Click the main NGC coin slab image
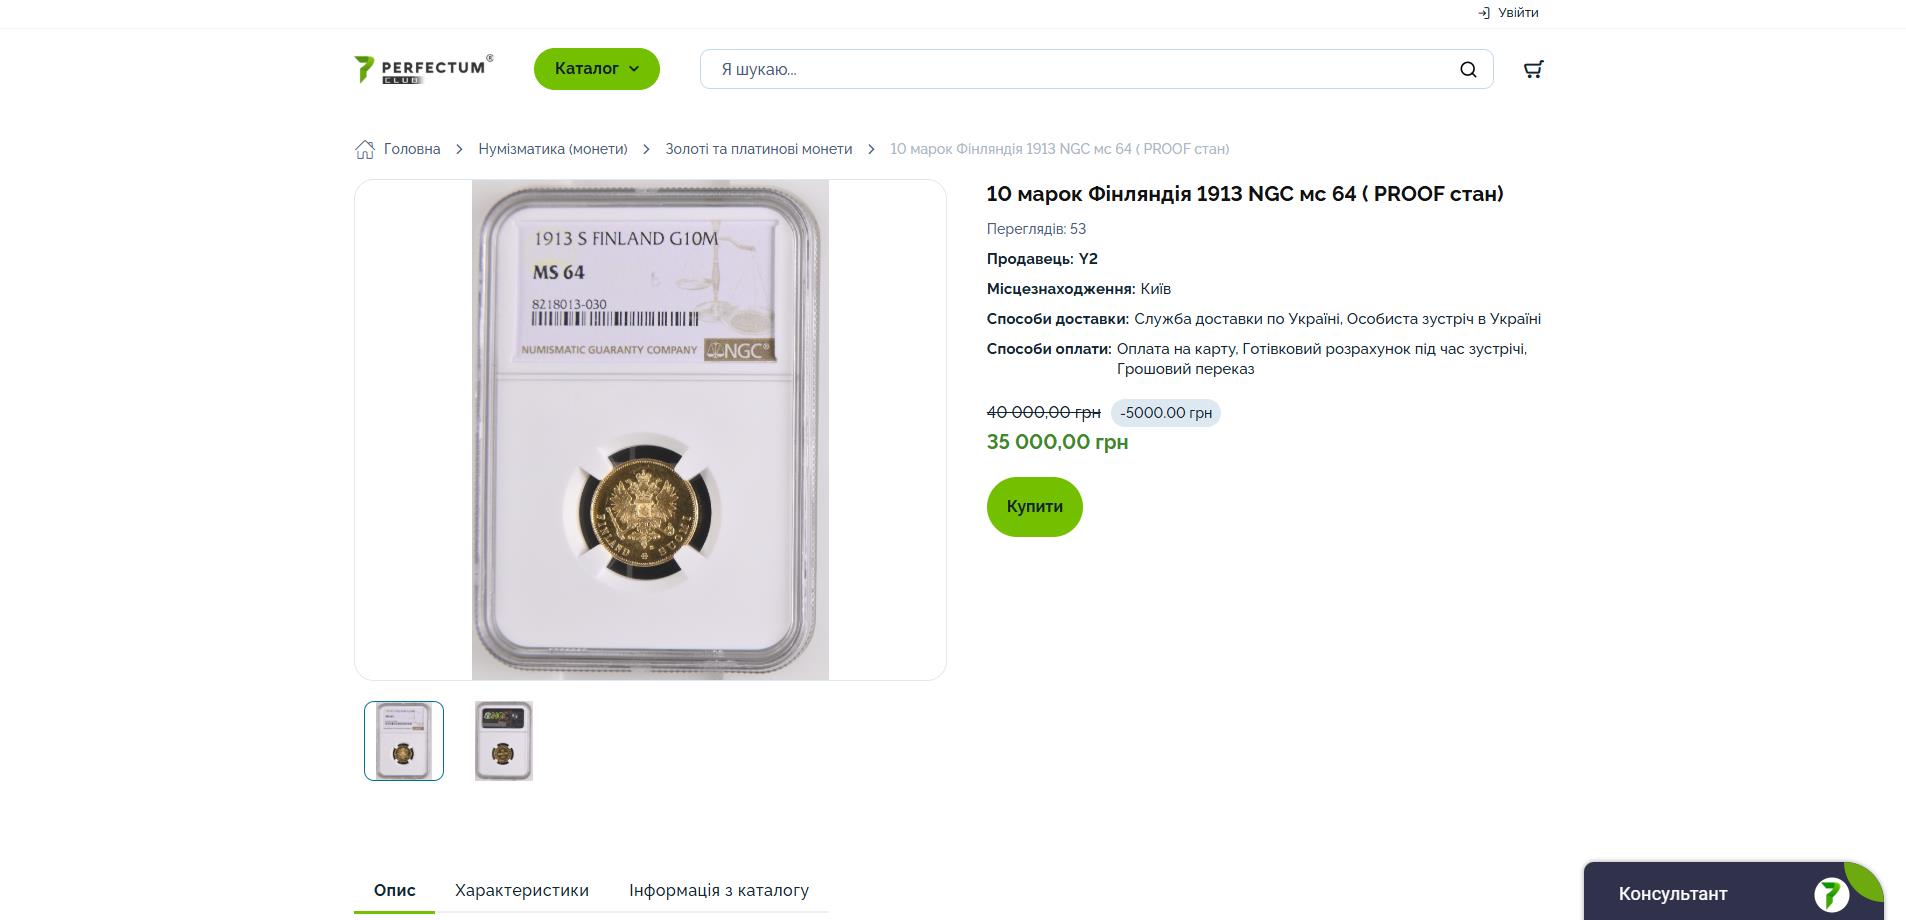This screenshot has height=920, width=1906. 650,430
